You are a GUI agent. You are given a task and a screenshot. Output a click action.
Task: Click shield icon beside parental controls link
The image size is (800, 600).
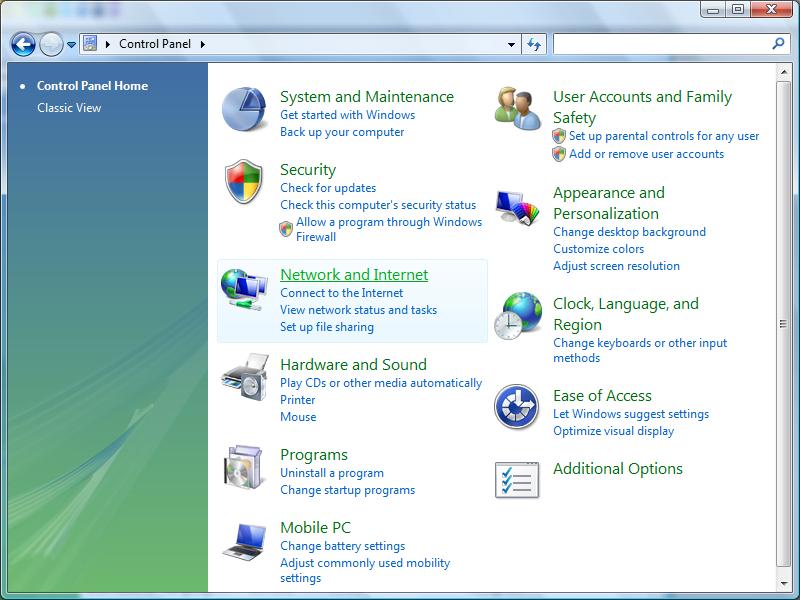(x=559, y=136)
